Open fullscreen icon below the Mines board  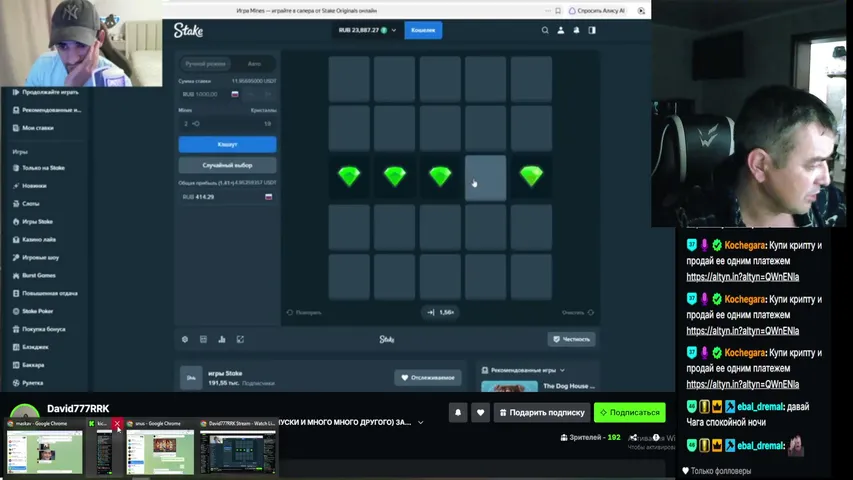tap(240, 339)
